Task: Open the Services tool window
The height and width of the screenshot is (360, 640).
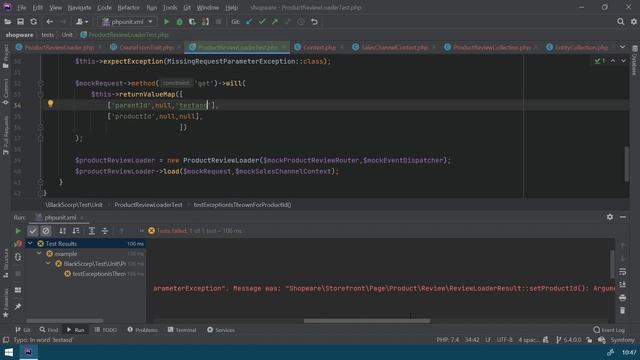Action: 221,330
